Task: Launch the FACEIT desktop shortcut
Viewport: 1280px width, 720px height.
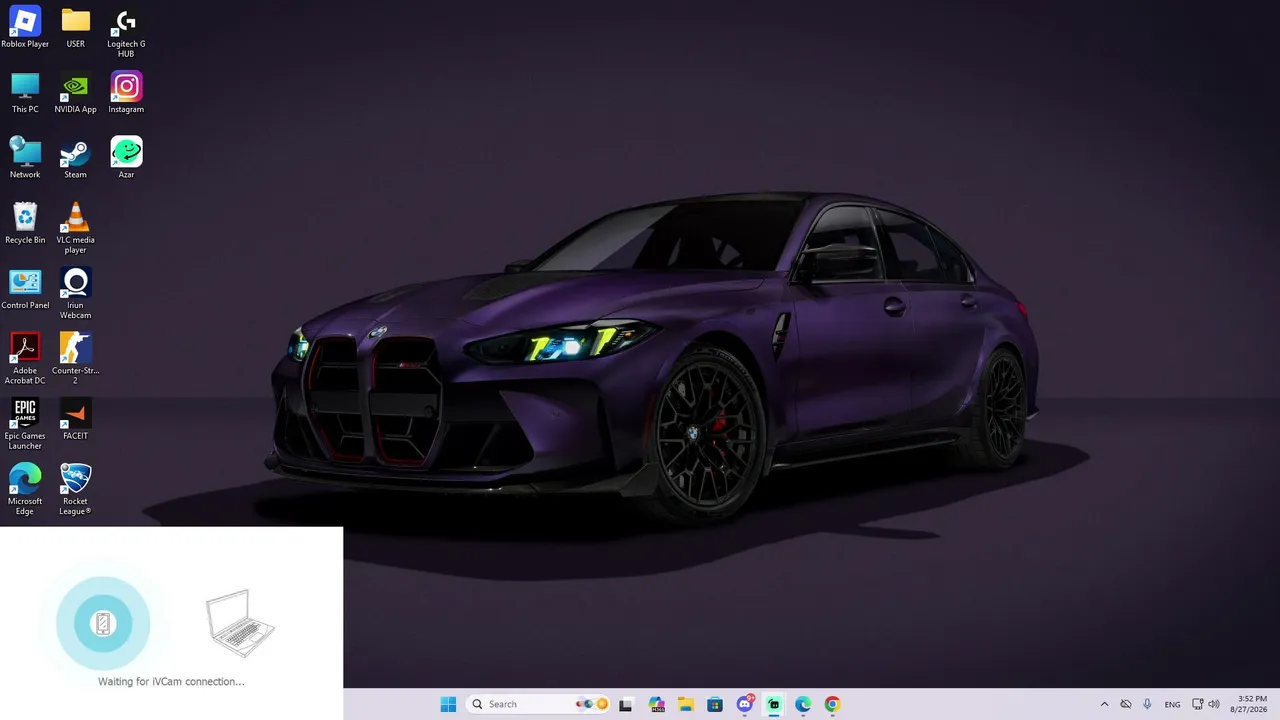Action: (x=75, y=418)
